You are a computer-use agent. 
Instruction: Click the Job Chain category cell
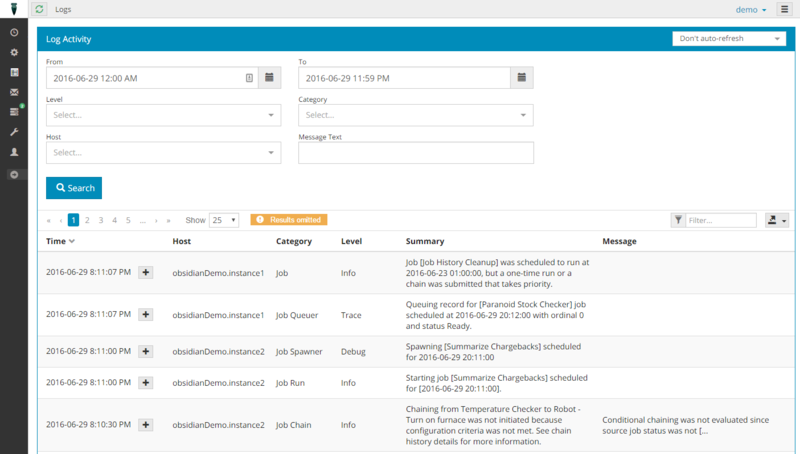tap(293, 425)
